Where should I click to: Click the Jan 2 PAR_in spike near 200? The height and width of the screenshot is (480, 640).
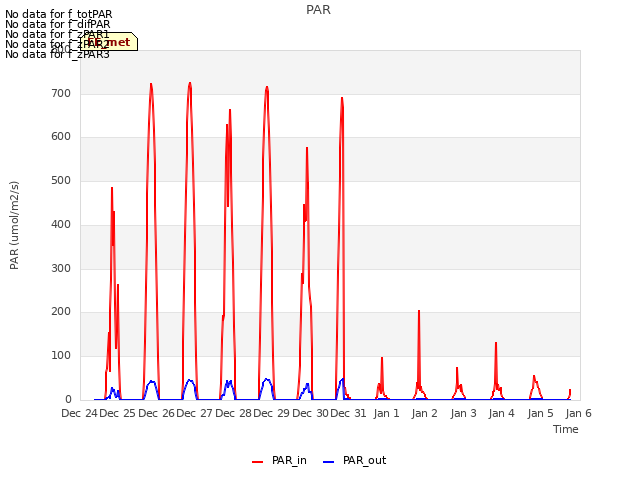419,311
